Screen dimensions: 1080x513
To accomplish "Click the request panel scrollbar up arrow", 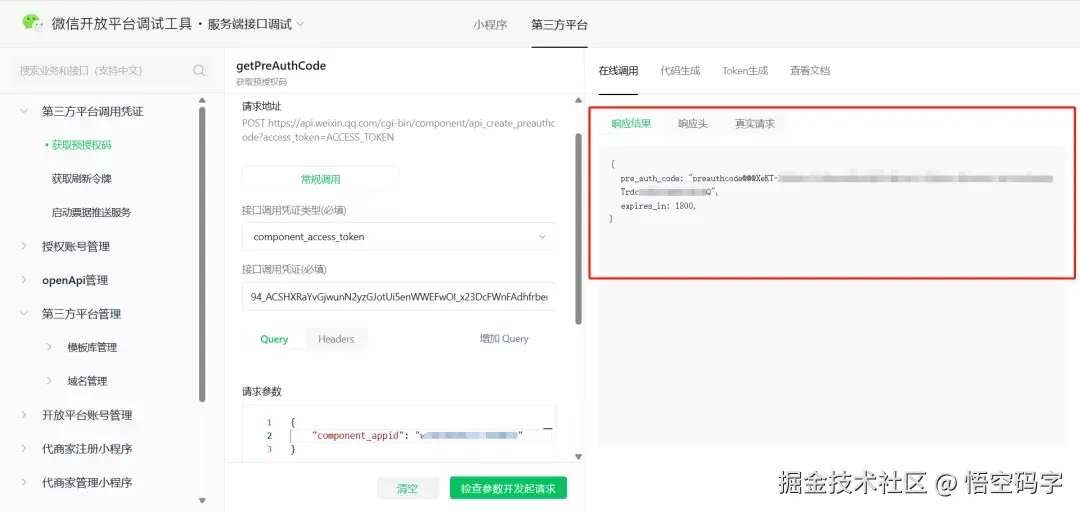I will tap(579, 101).
